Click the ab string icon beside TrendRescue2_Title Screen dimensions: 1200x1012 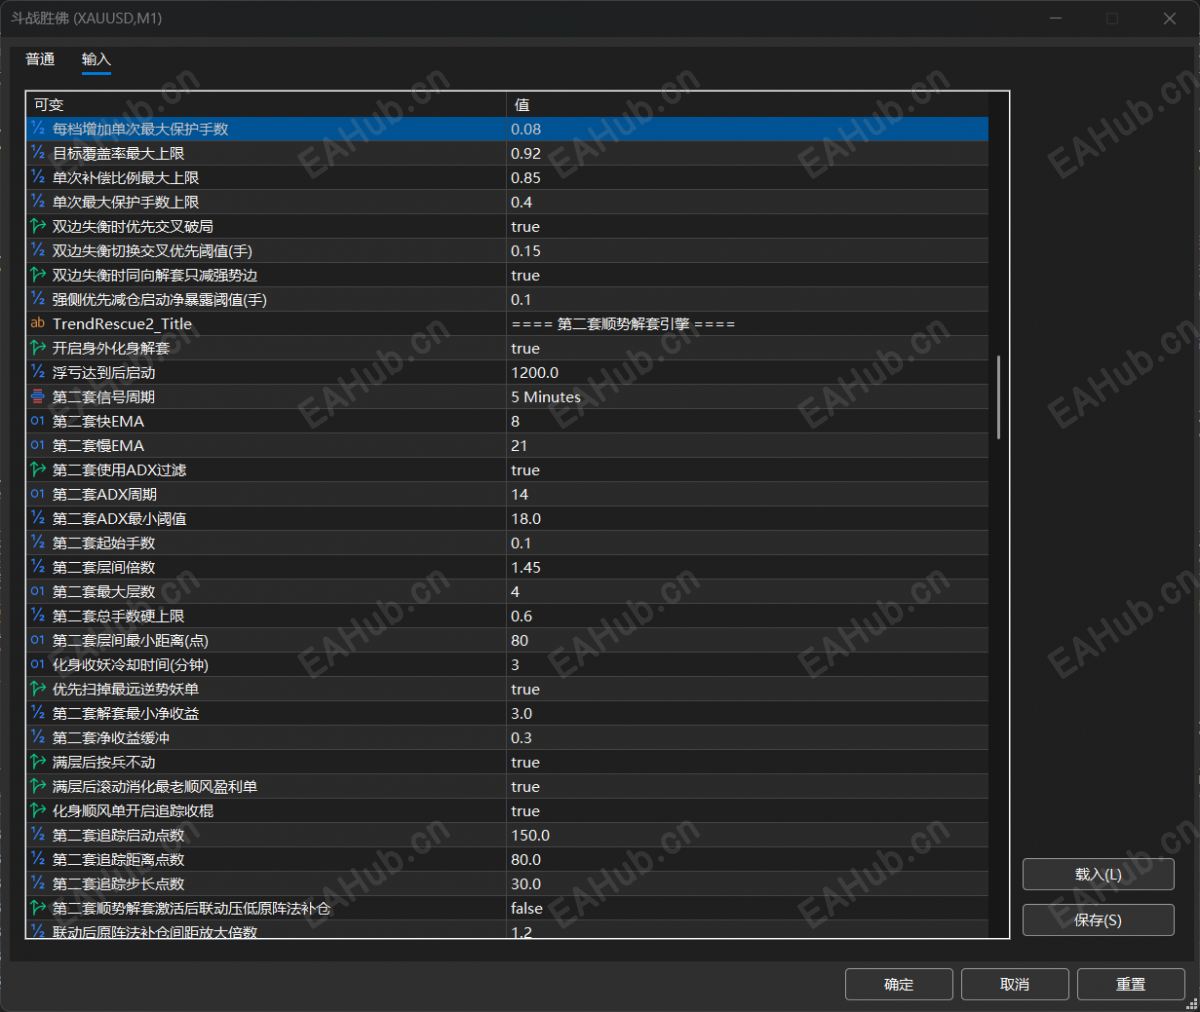coord(38,323)
